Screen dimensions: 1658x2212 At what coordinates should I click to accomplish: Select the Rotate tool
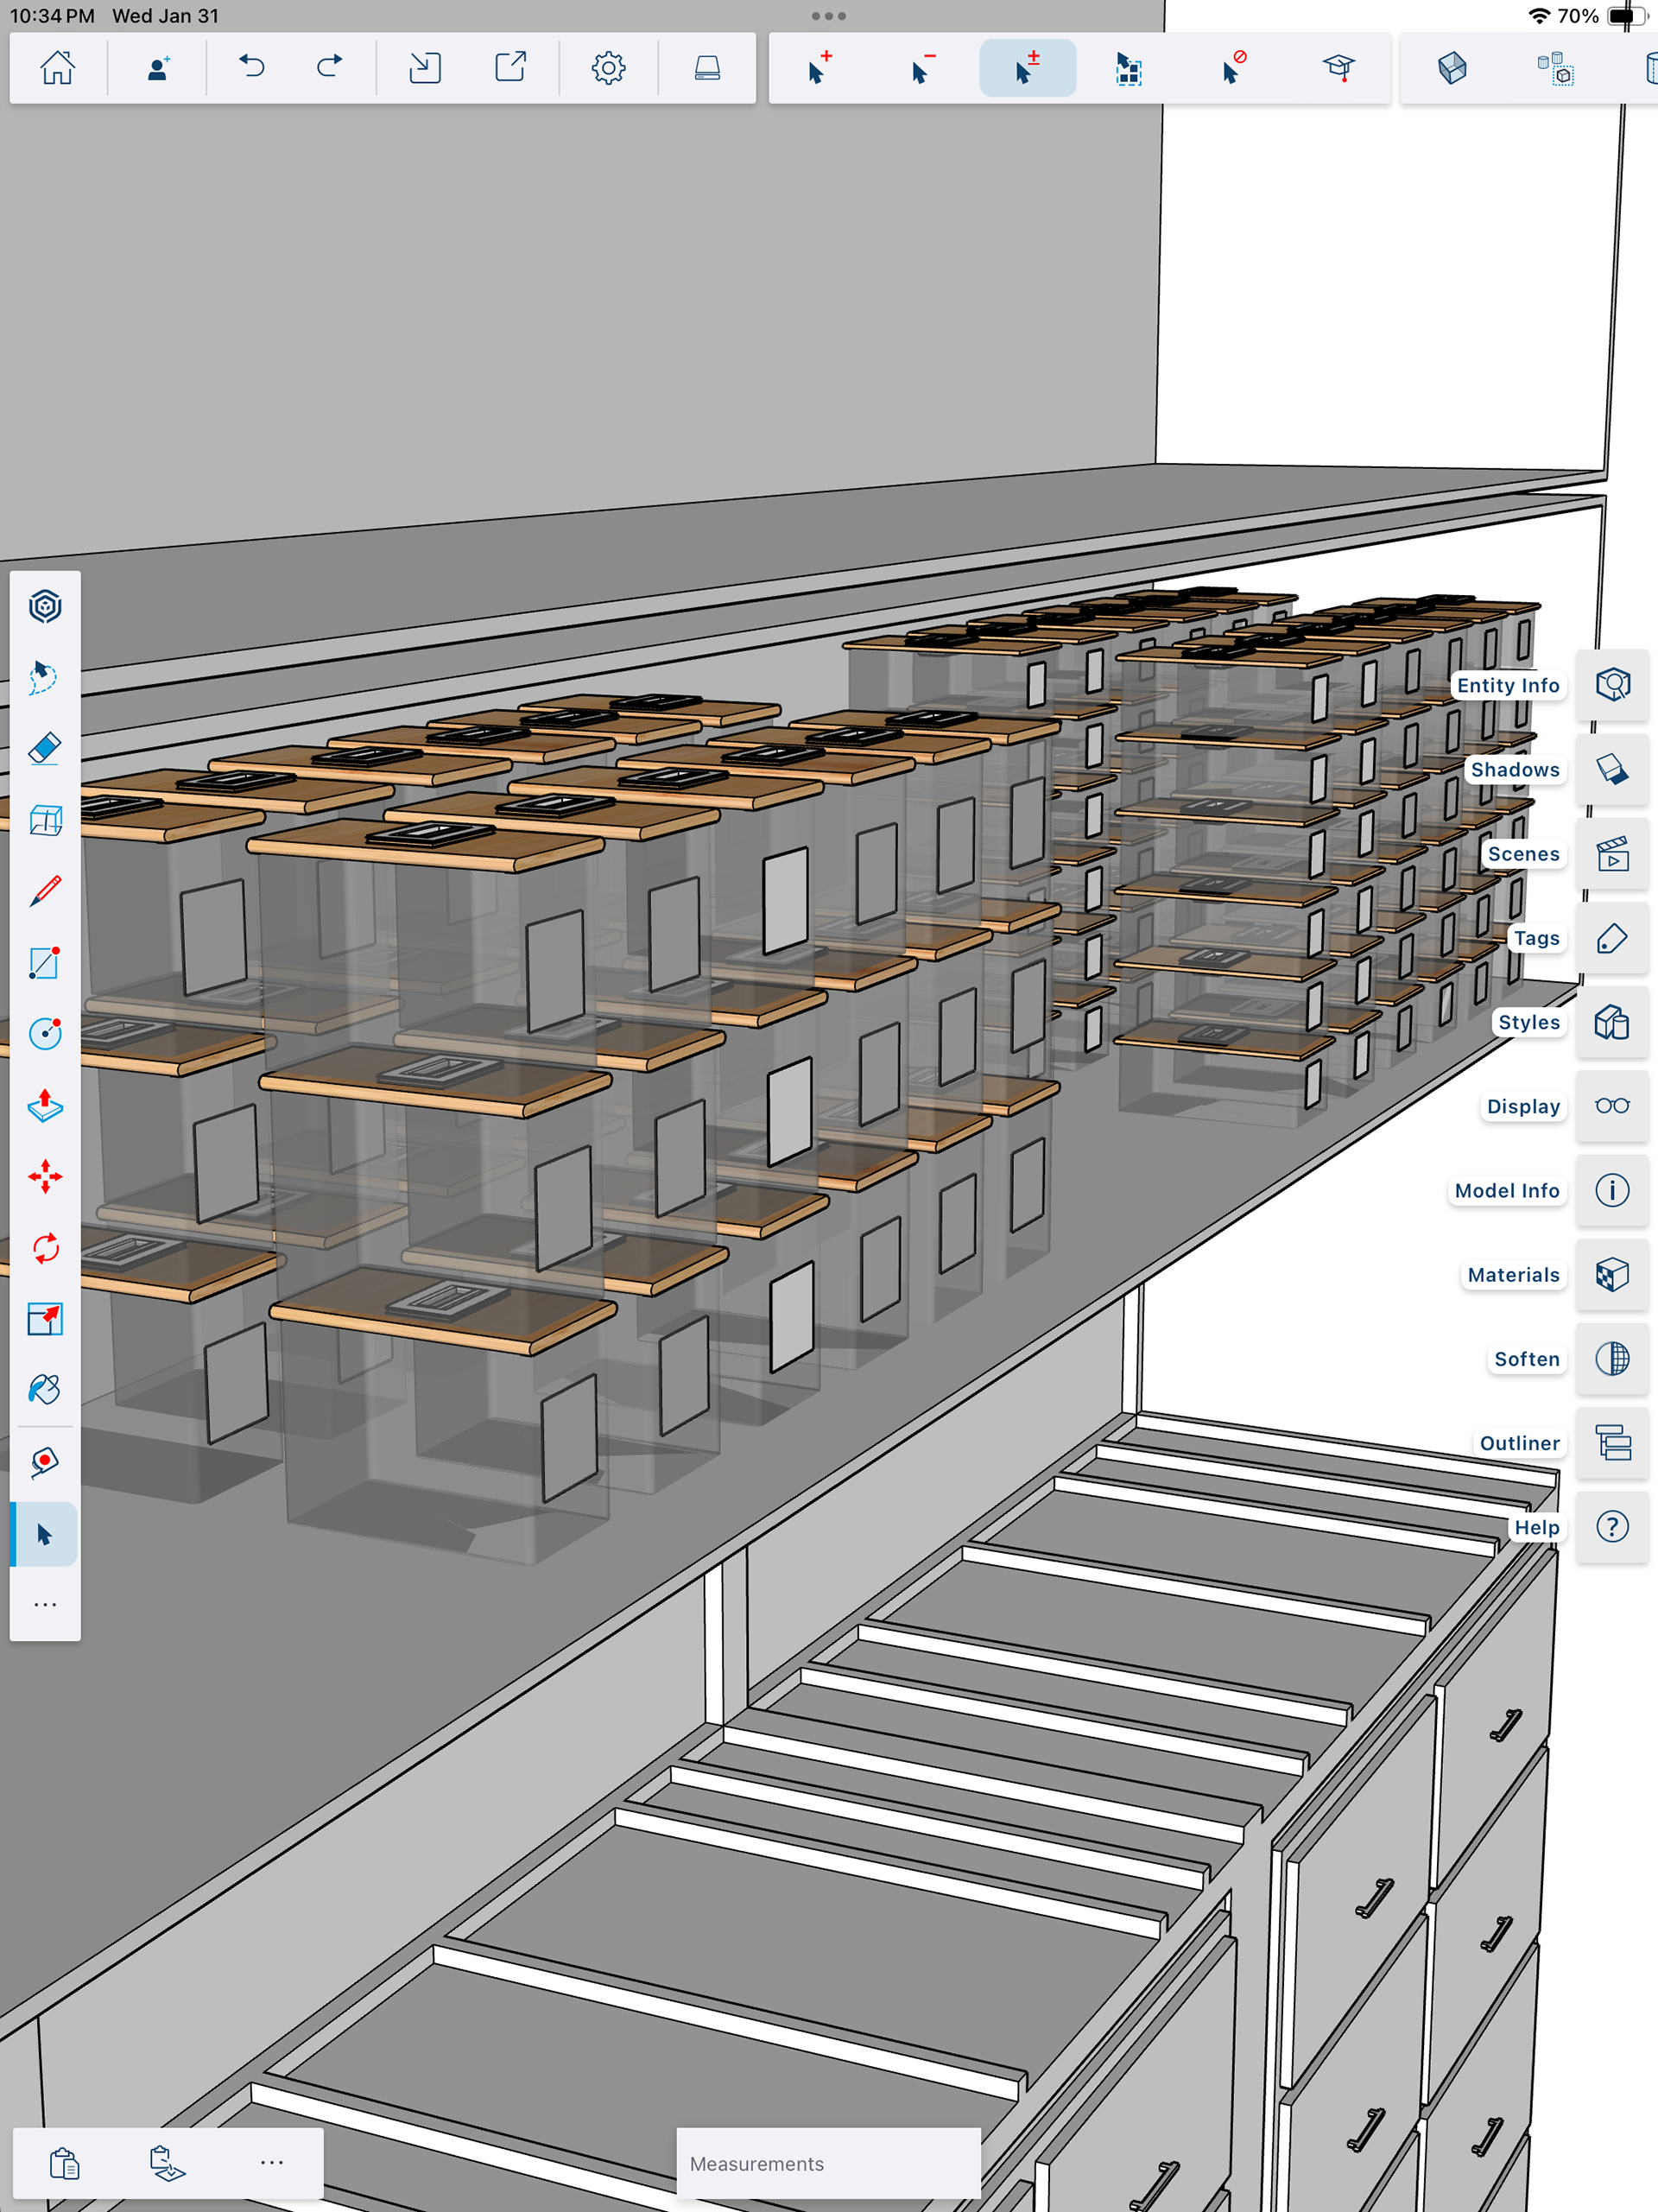click(45, 1247)
